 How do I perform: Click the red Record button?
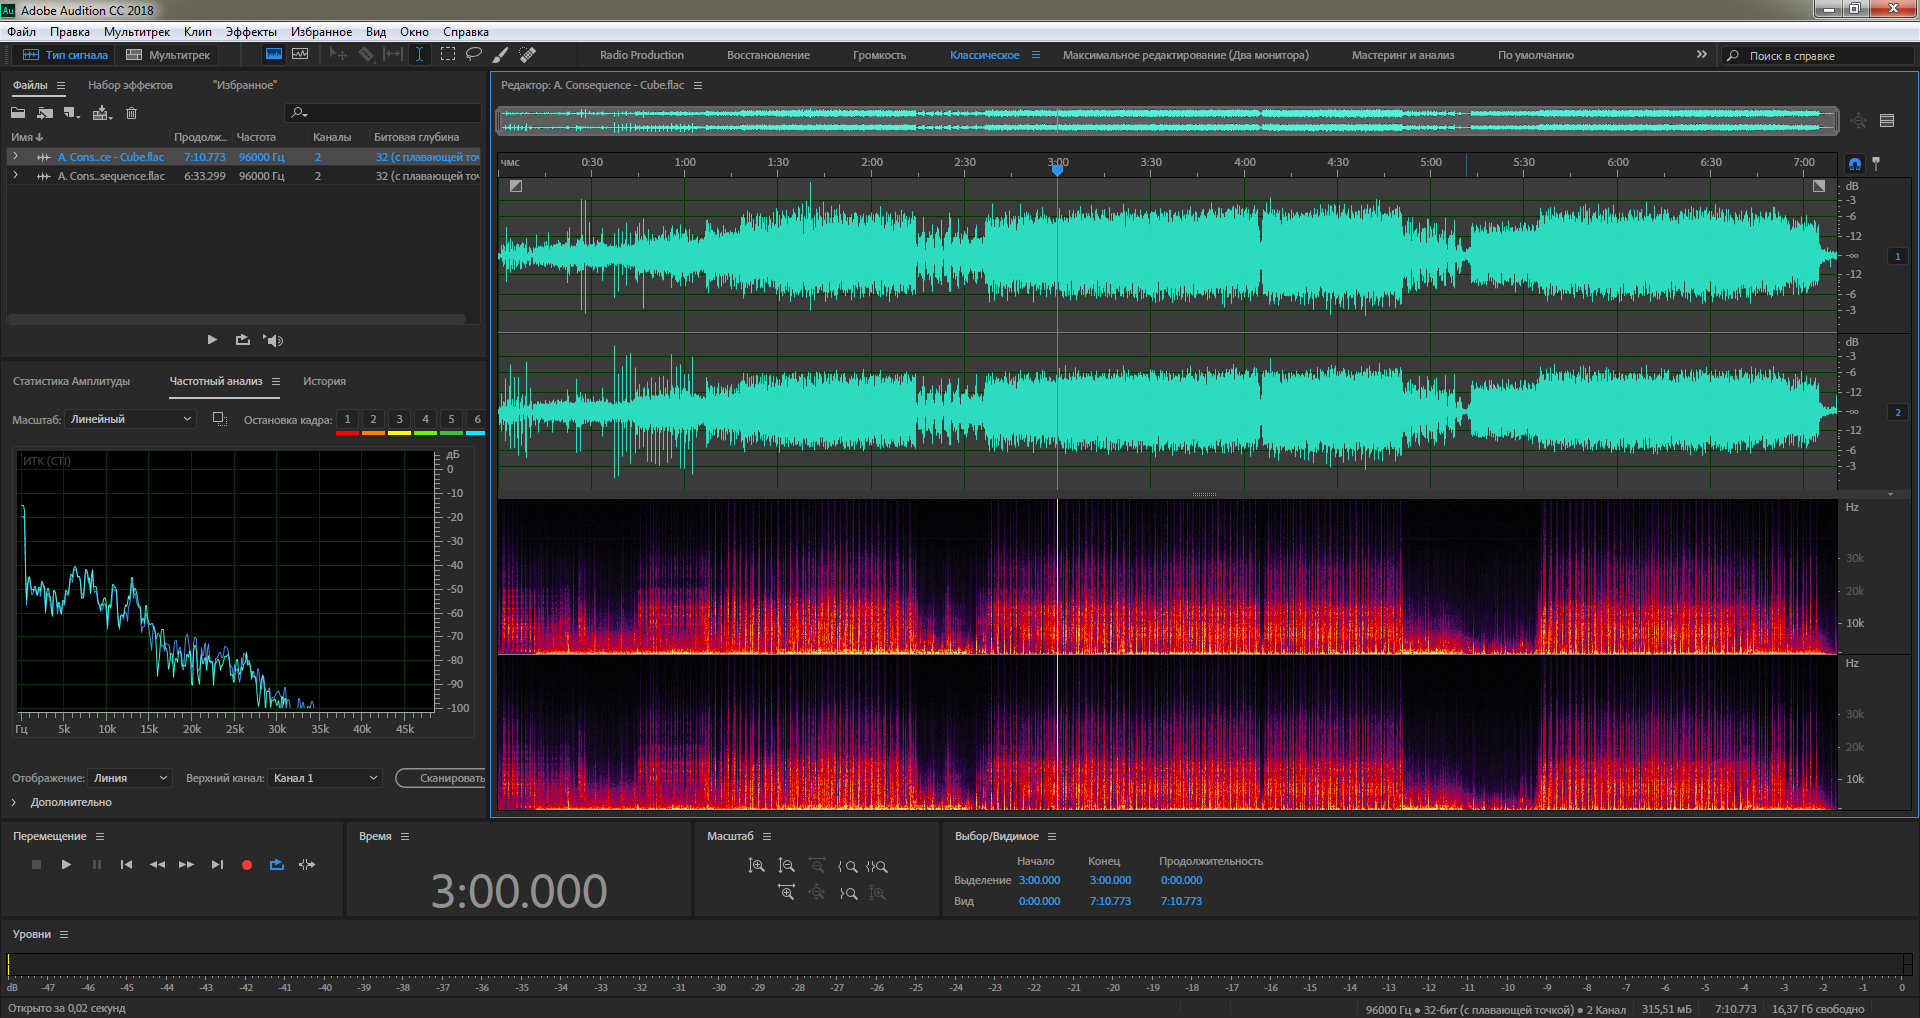[247, 865]
